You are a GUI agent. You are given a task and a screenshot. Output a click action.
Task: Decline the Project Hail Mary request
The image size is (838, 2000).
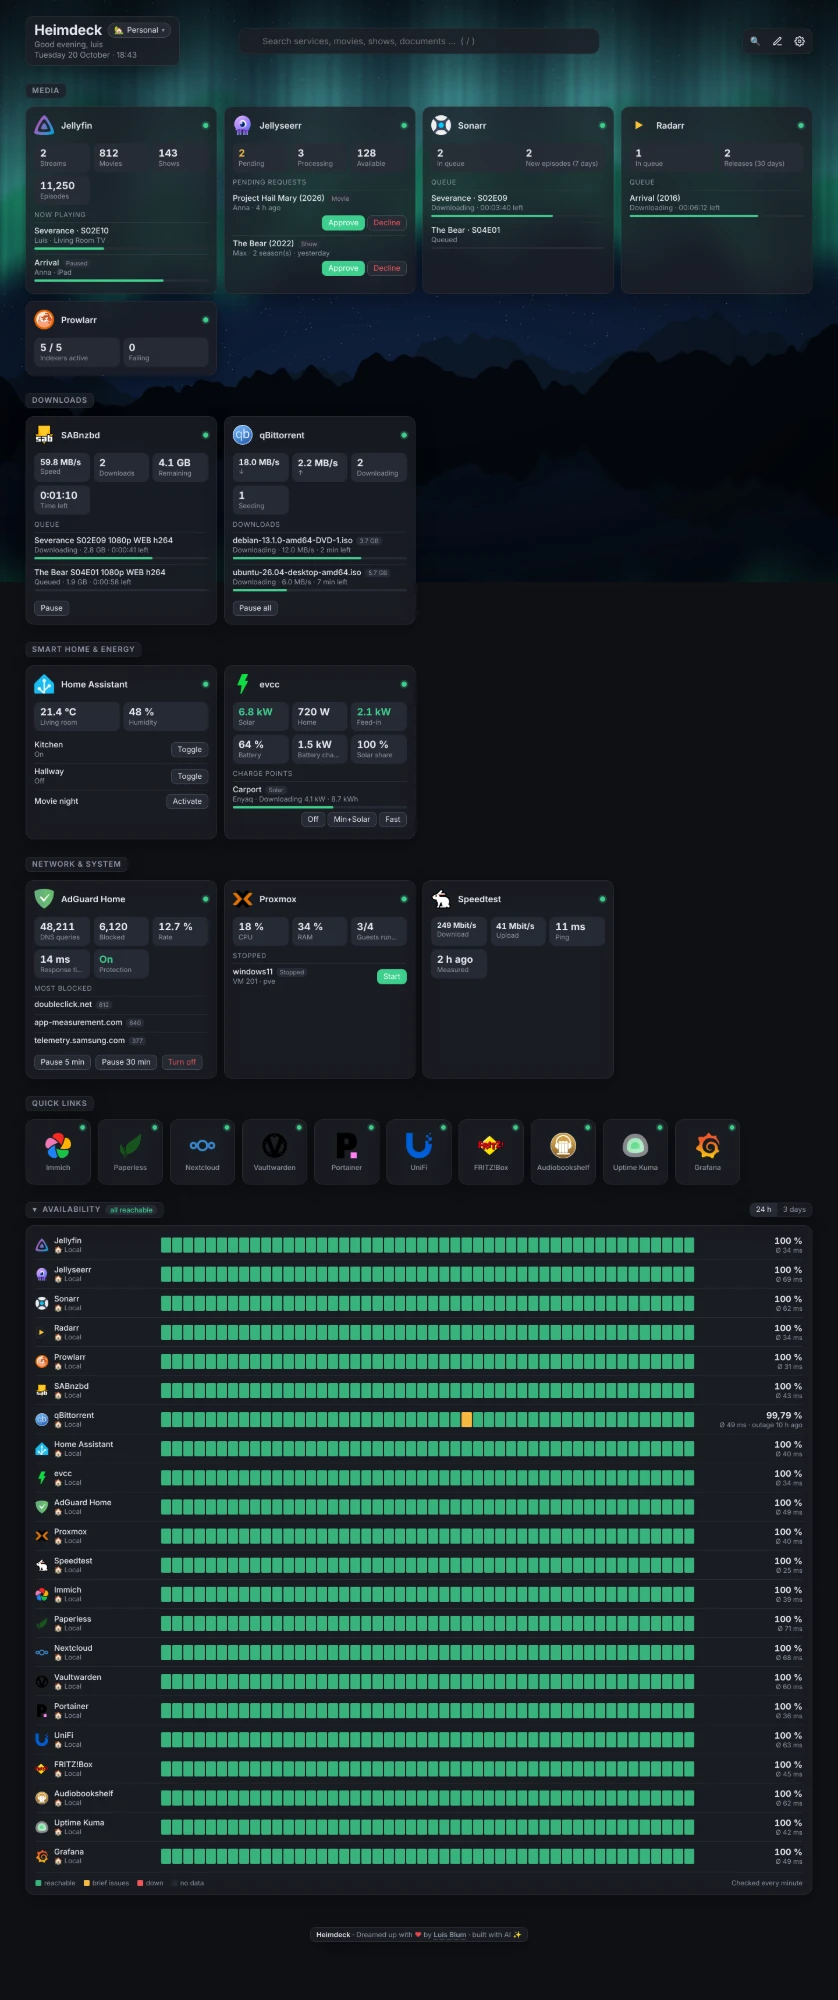pyautogui.click(x=387, y=223)
